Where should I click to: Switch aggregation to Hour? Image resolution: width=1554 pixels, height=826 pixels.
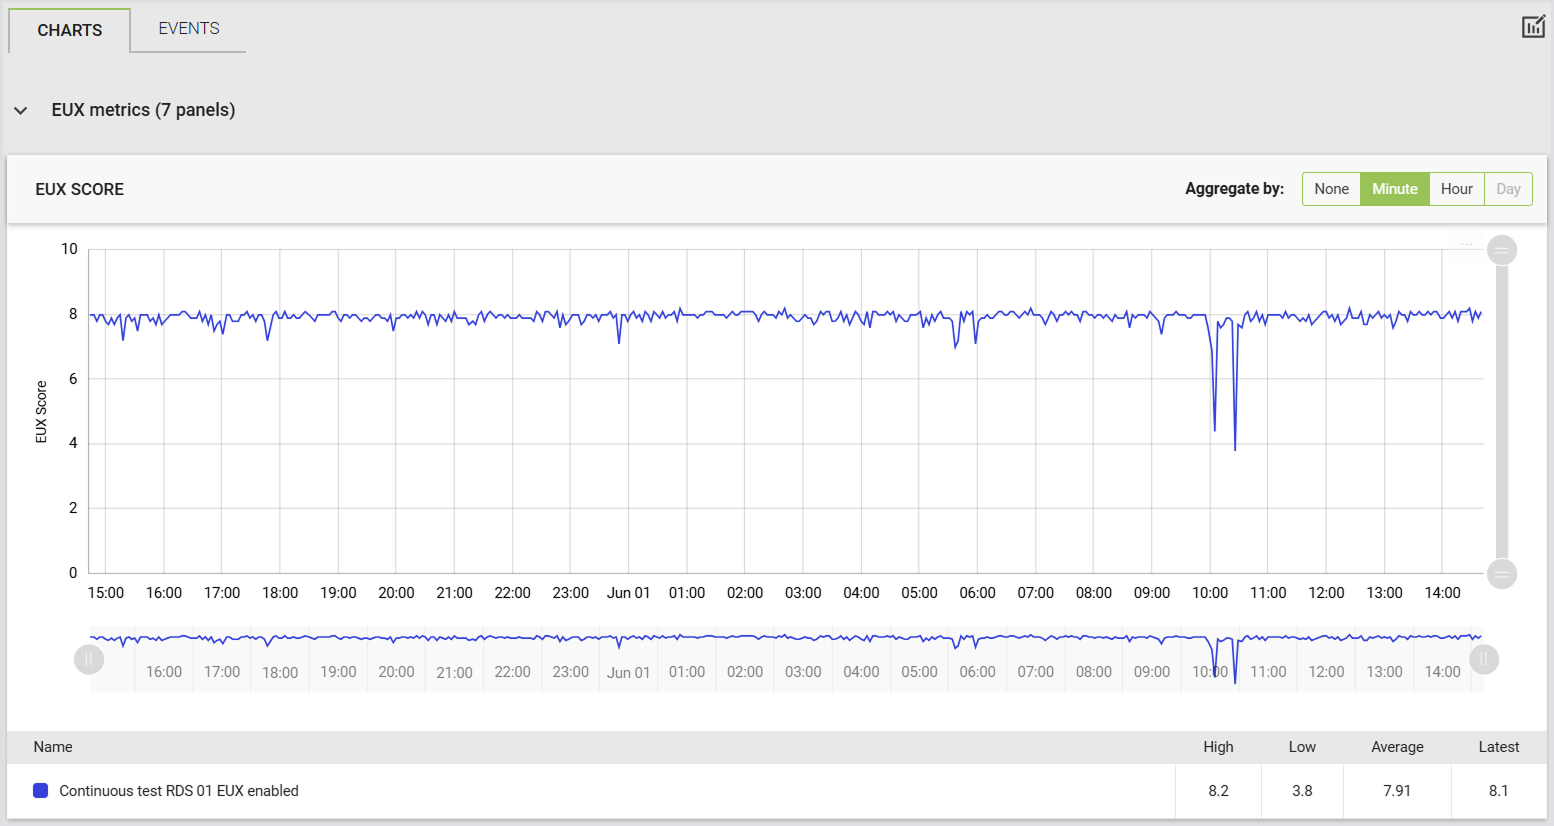[1456, 189]
